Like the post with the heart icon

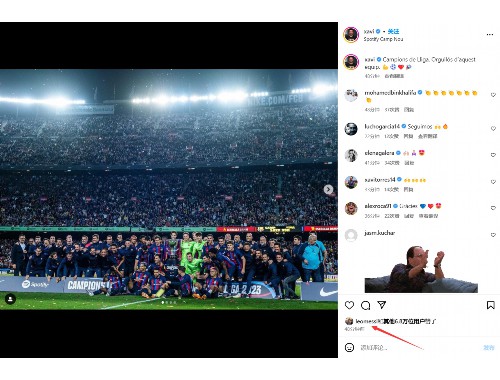[349, 305]
